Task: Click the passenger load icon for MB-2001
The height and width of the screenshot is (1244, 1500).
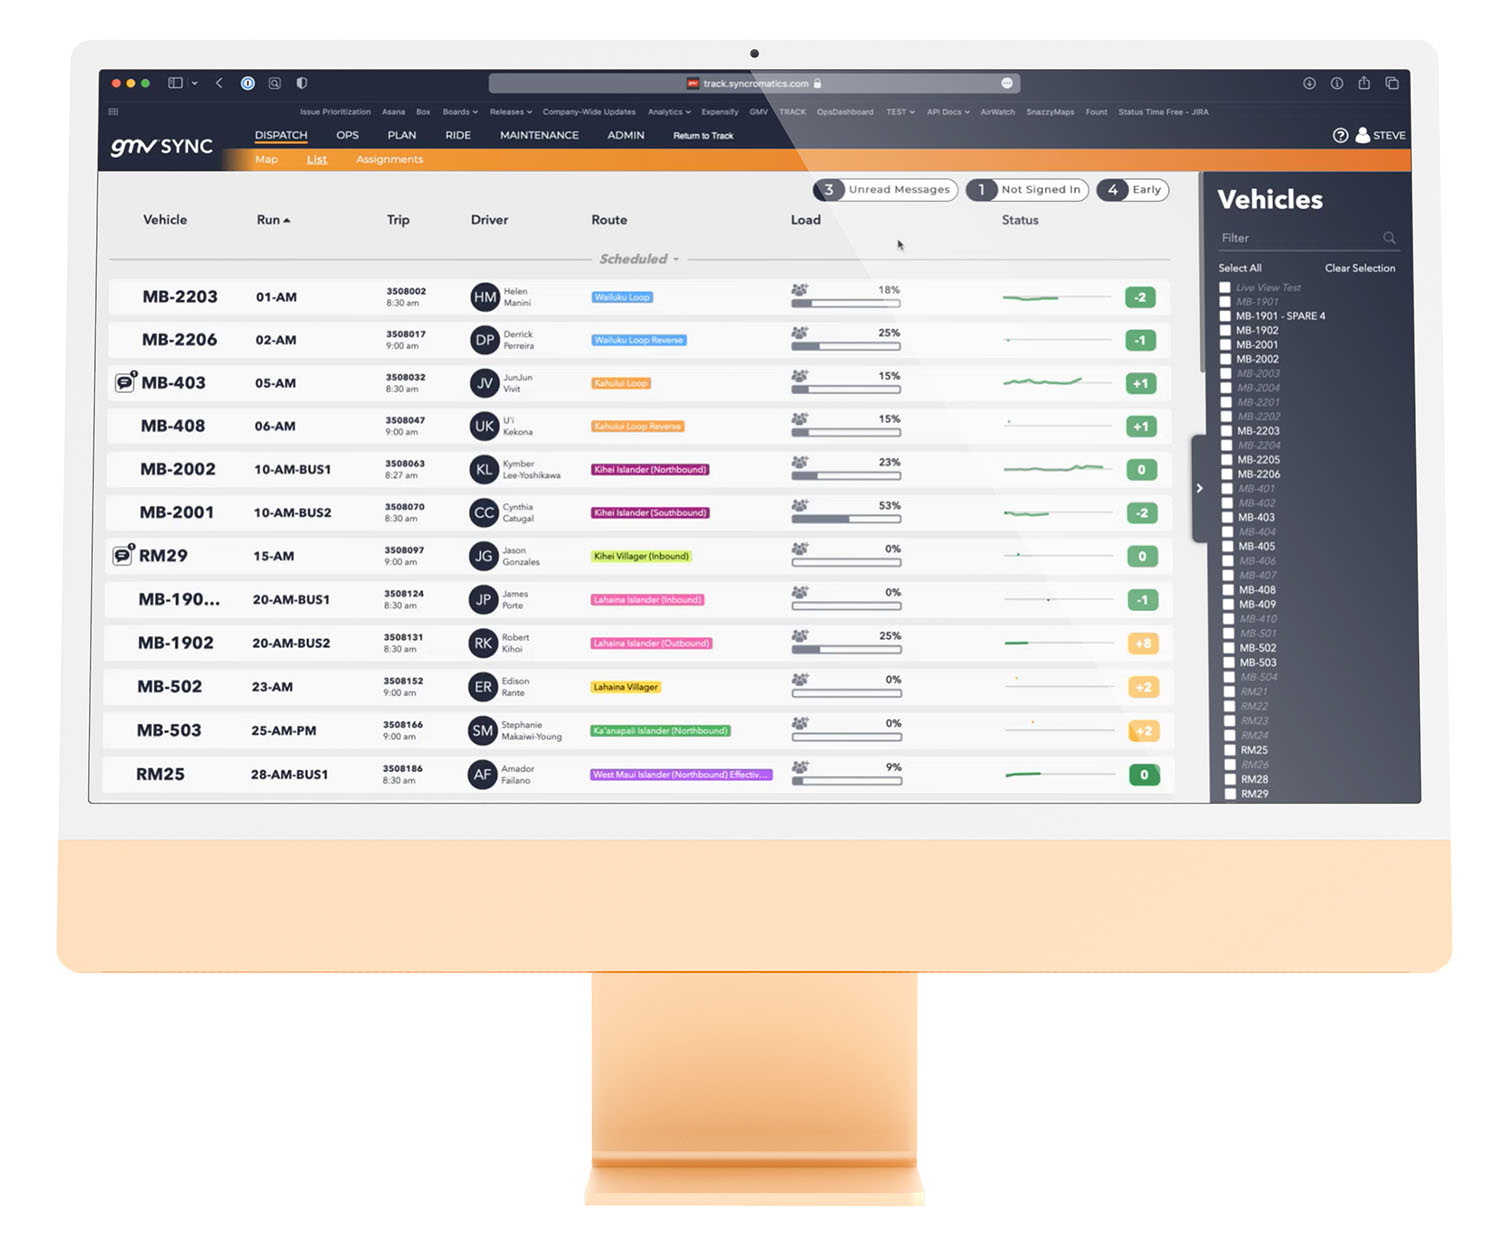Action: point(800,506)
